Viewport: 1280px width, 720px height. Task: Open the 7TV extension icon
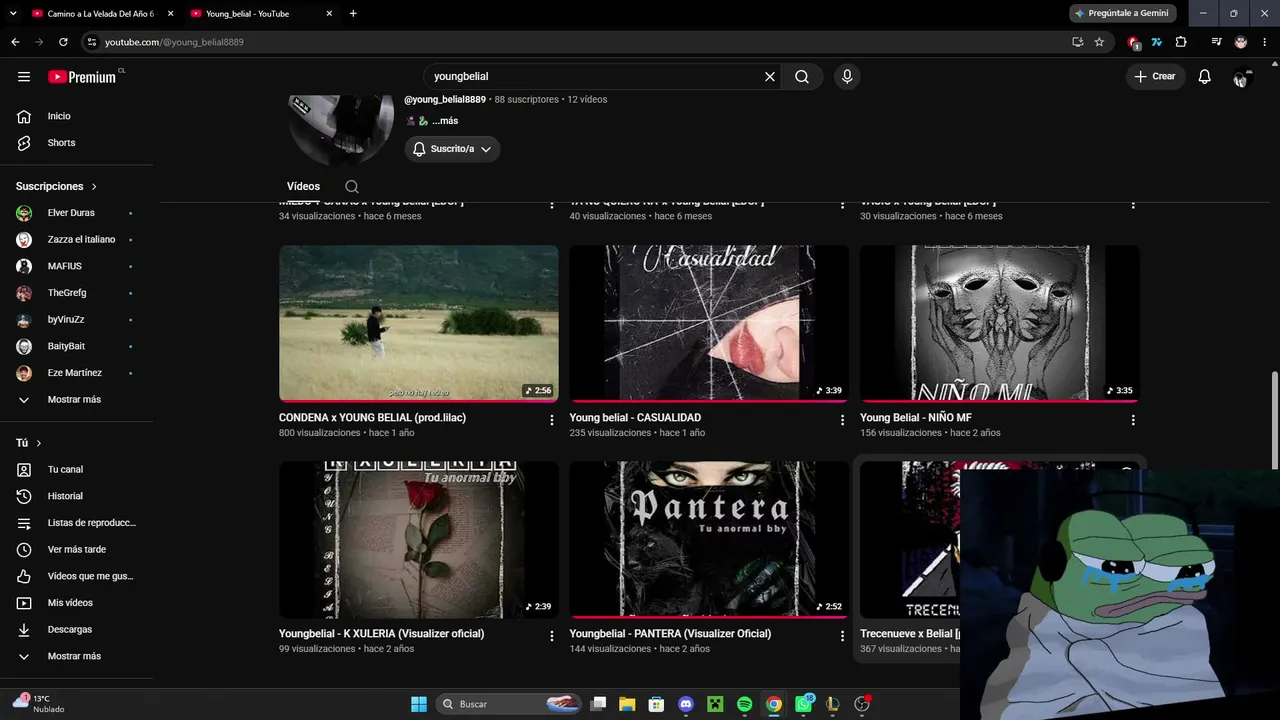pyautogui.click(x=1157, y=42)
